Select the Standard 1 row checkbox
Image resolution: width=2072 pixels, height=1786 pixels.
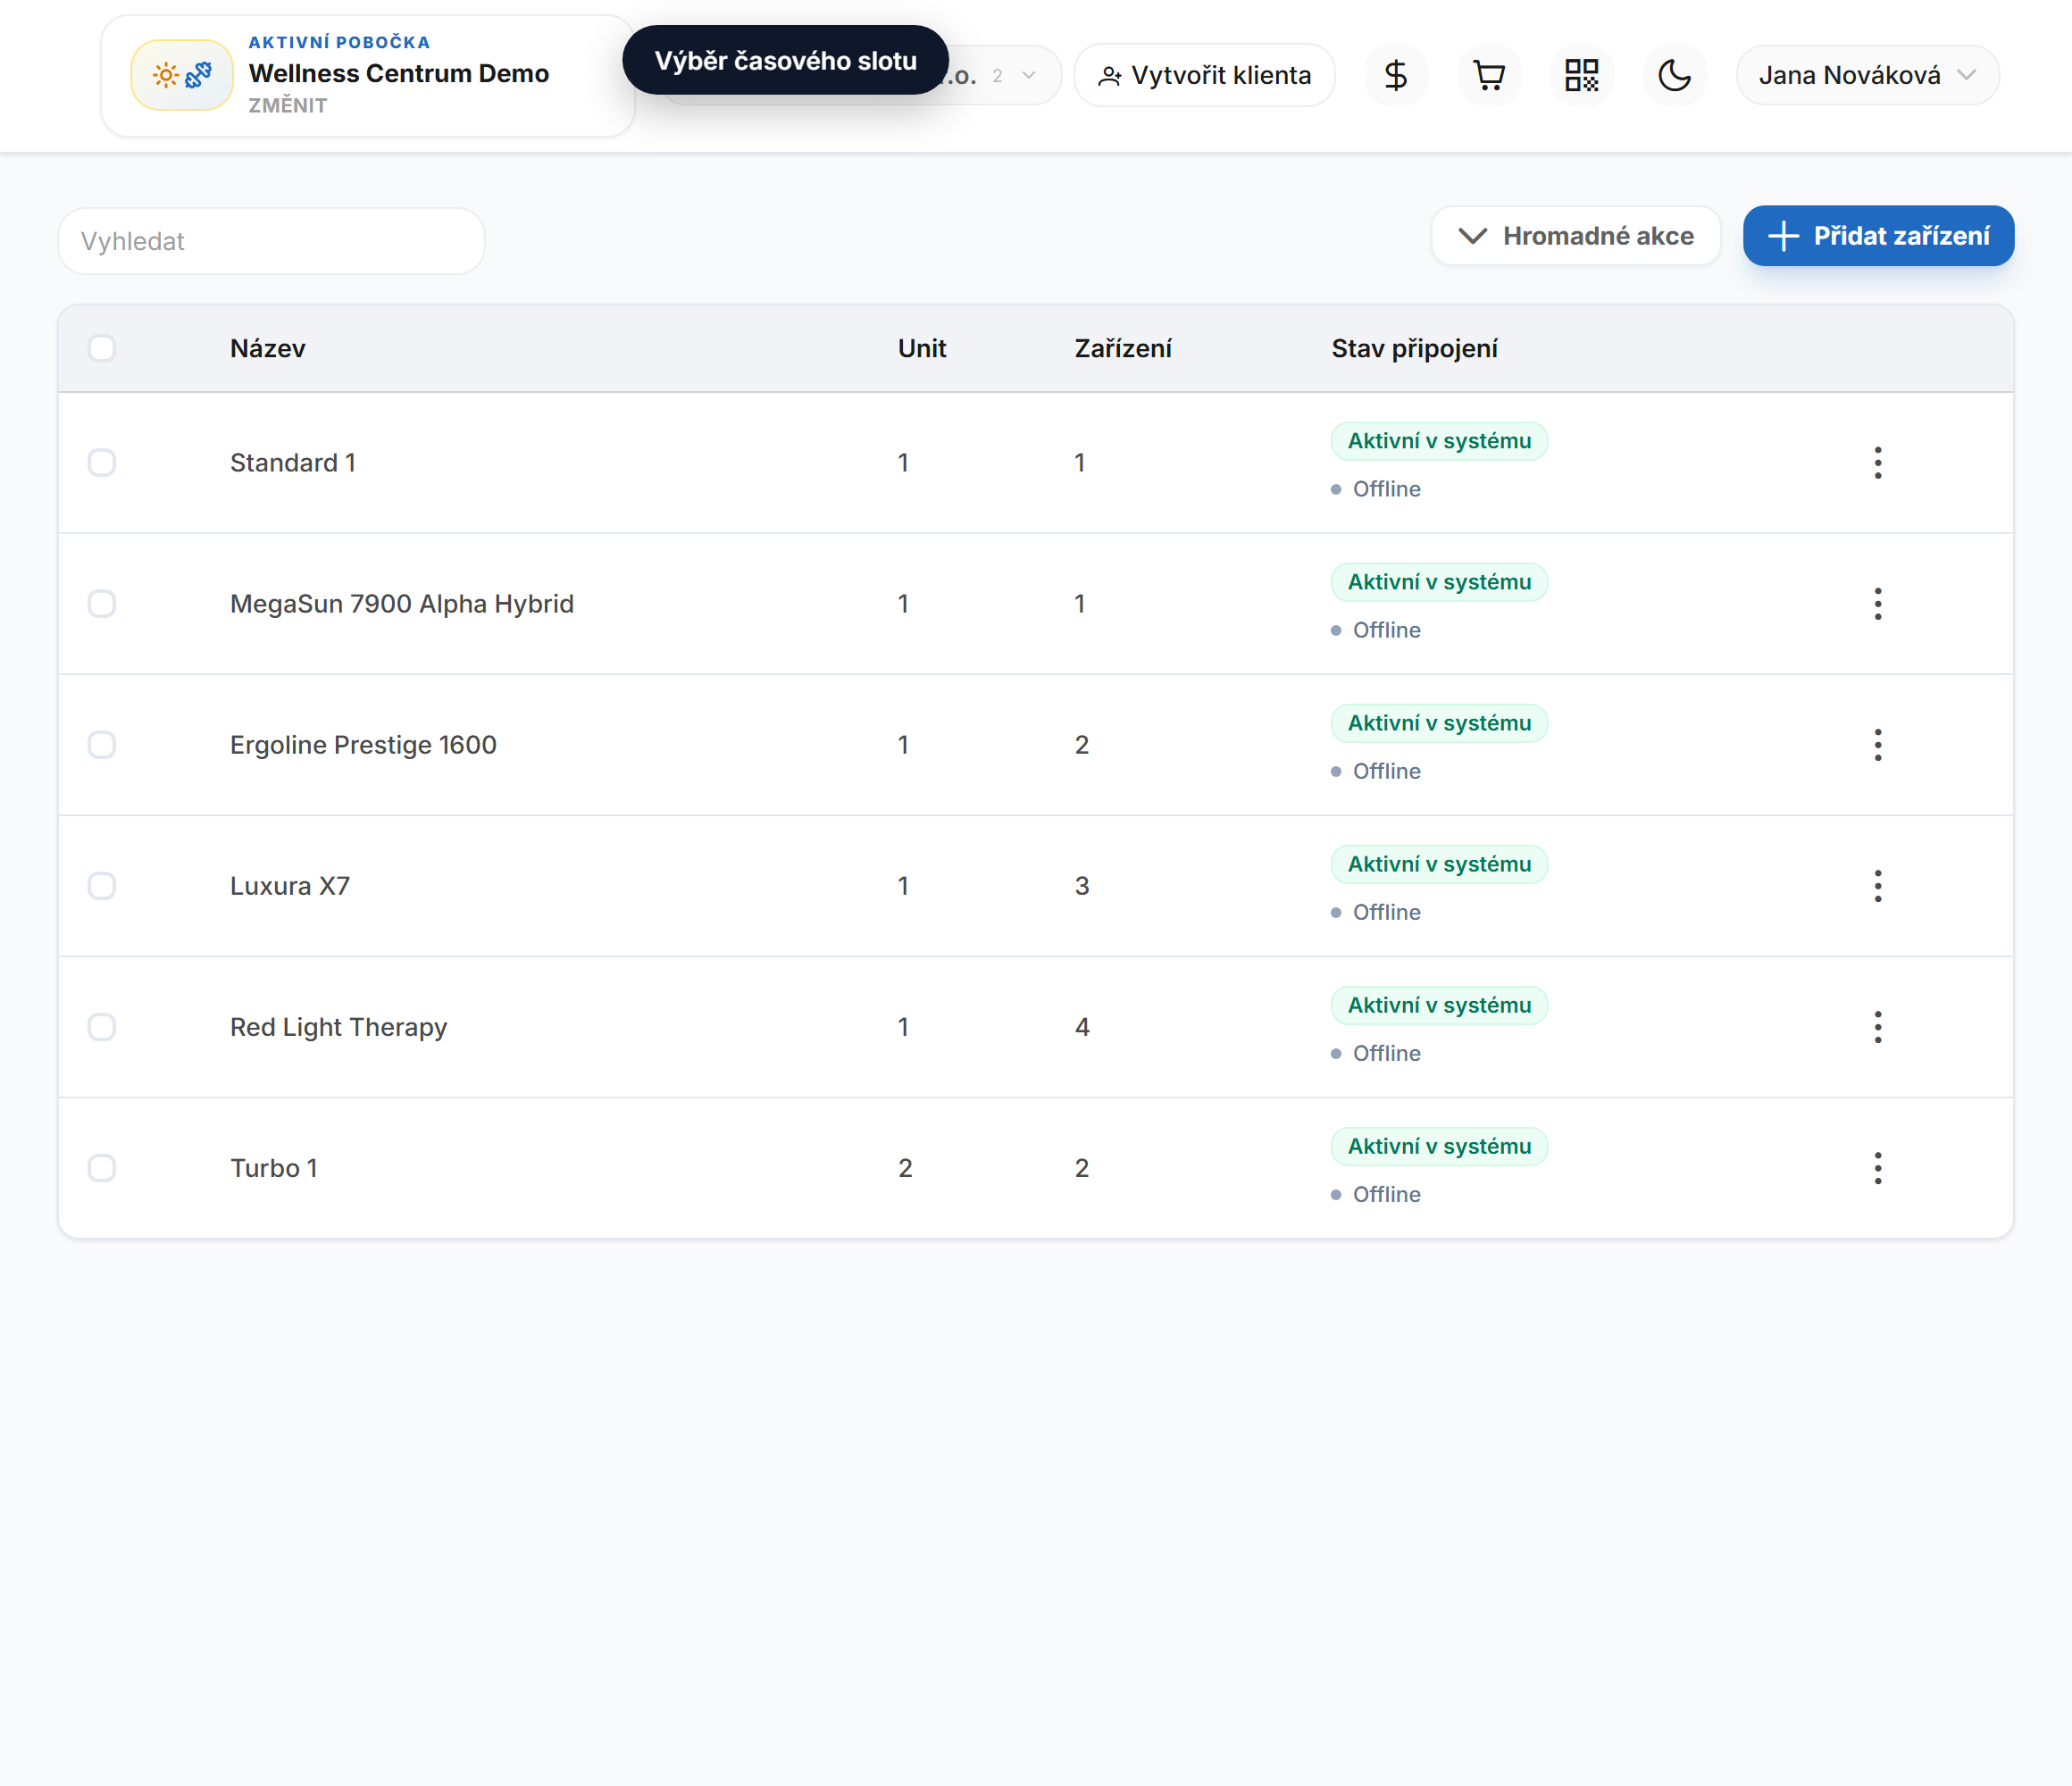pyautogui.click(x=102, y=463)
